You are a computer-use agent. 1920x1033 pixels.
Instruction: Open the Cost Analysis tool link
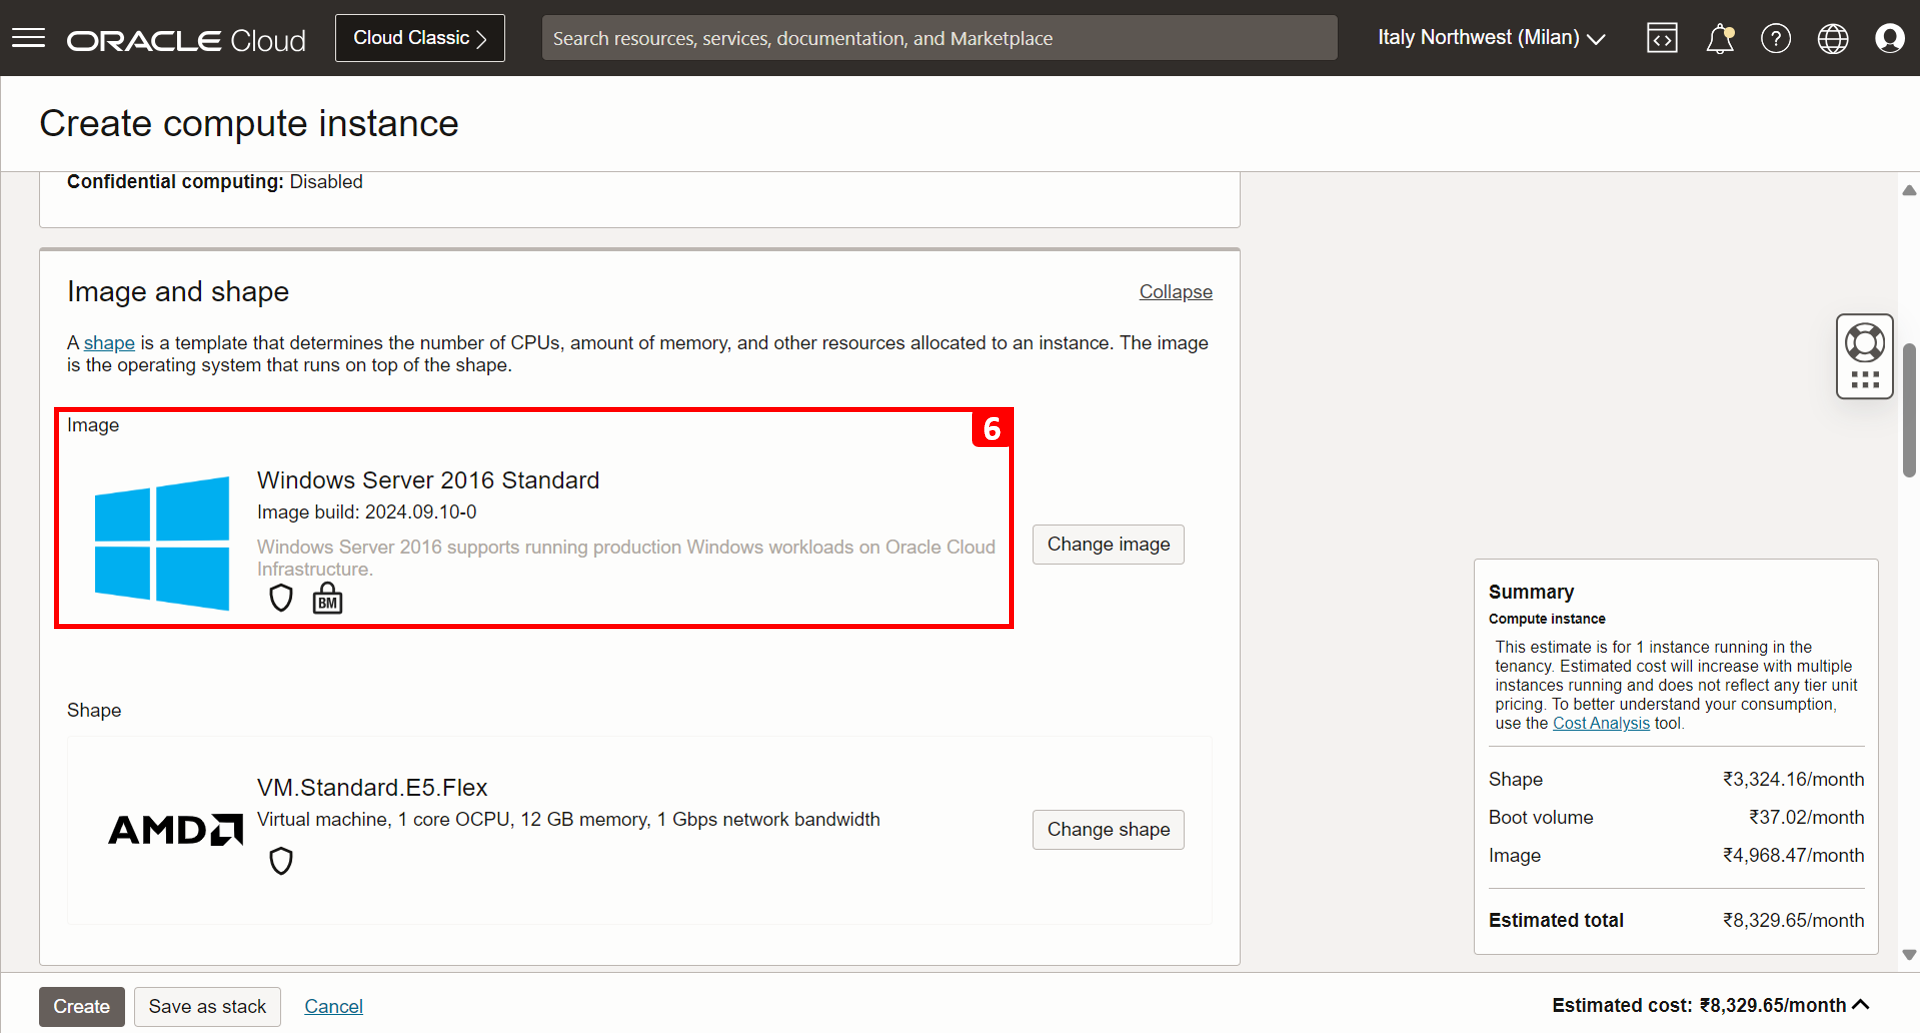[1601, 723]
